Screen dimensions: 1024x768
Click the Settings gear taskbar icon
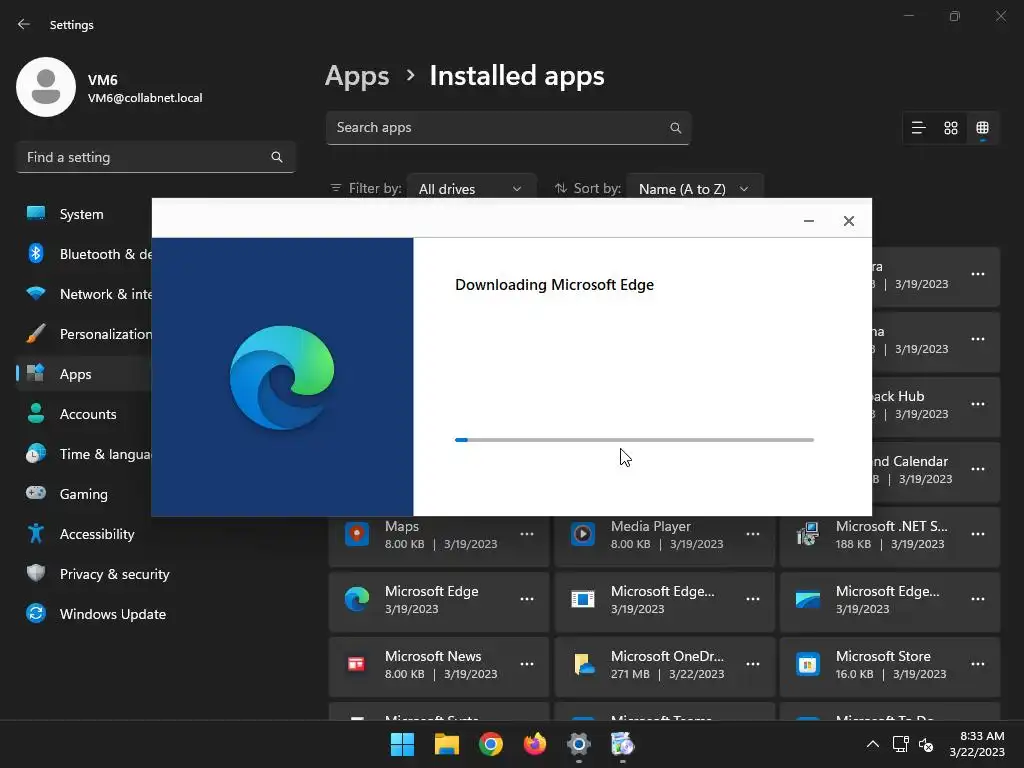pyautogui.click(x=579, y=744)
